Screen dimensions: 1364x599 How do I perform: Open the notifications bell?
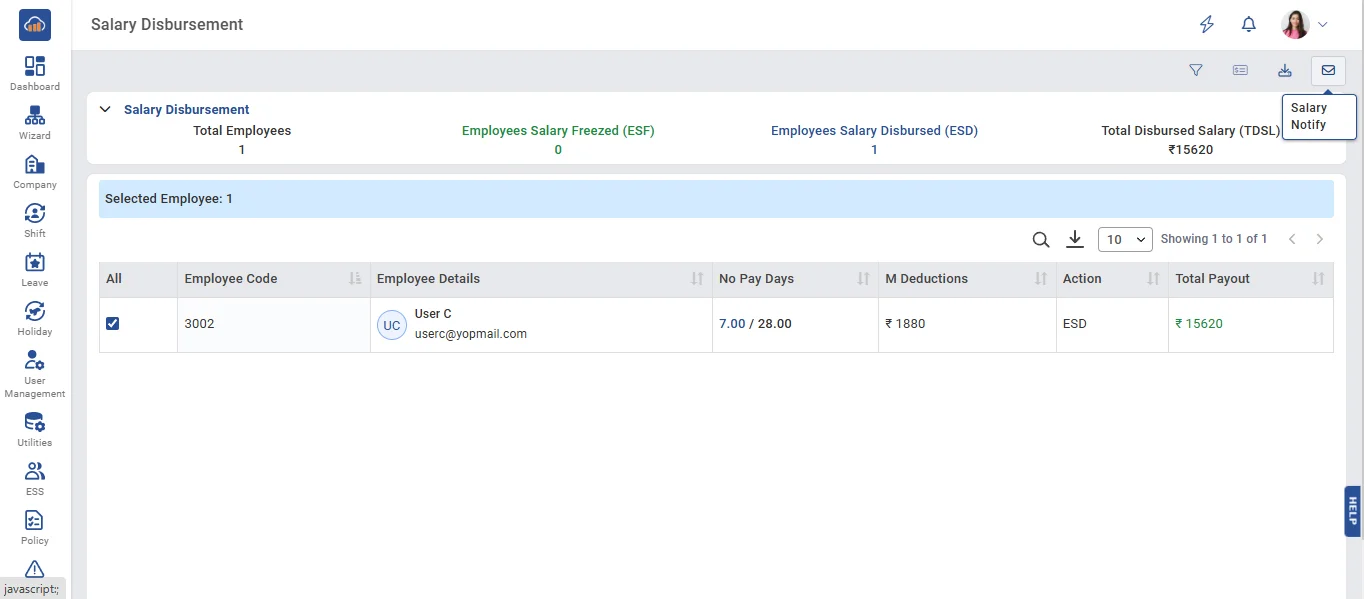1249,25
